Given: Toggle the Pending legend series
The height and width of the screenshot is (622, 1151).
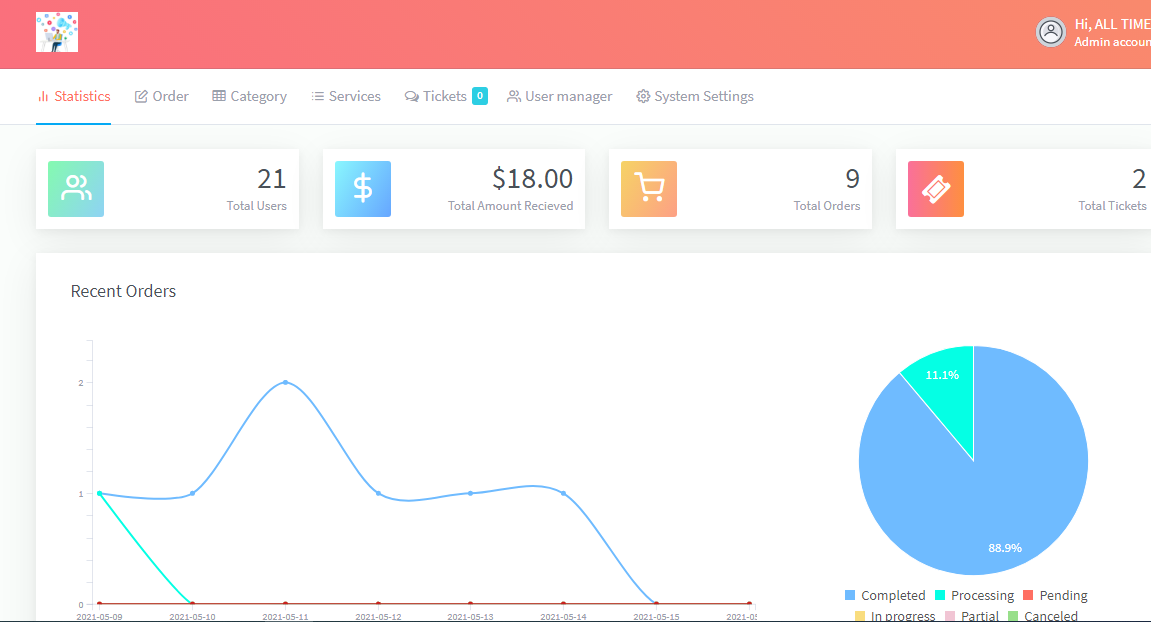Looking at the screenshot, I should pyautogui.click(x=1054, y=595).
